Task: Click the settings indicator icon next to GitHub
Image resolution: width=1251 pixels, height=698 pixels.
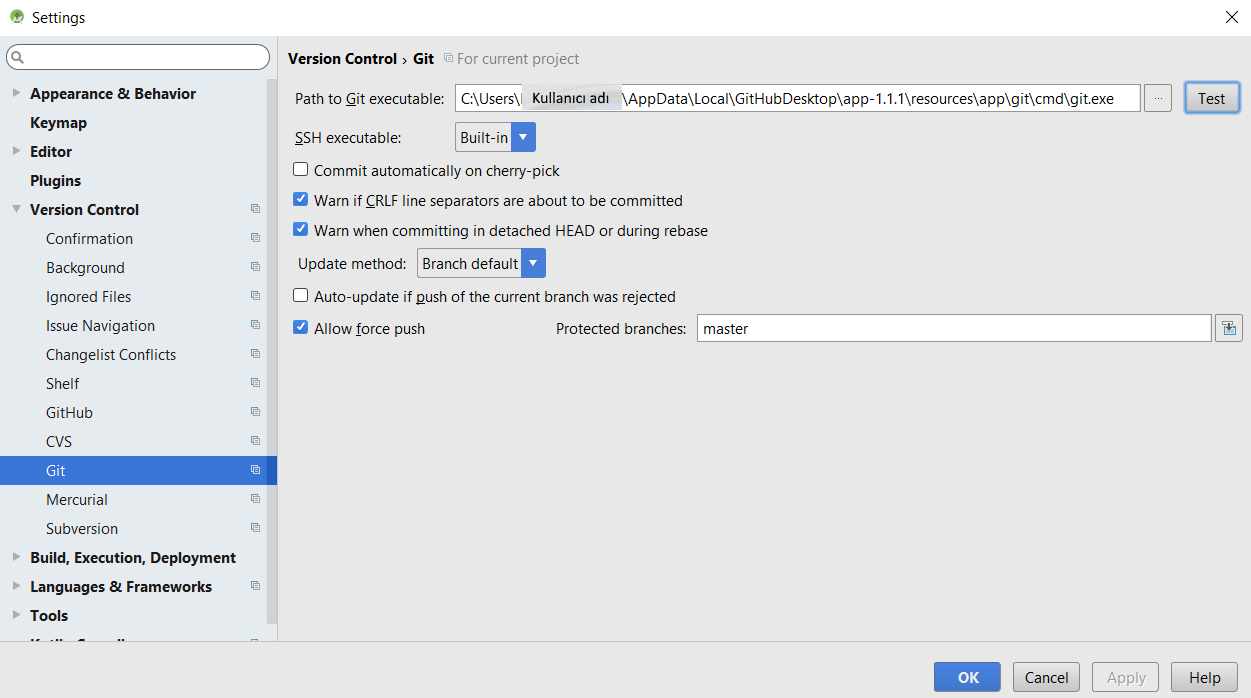Action: (x=256, y=412)
